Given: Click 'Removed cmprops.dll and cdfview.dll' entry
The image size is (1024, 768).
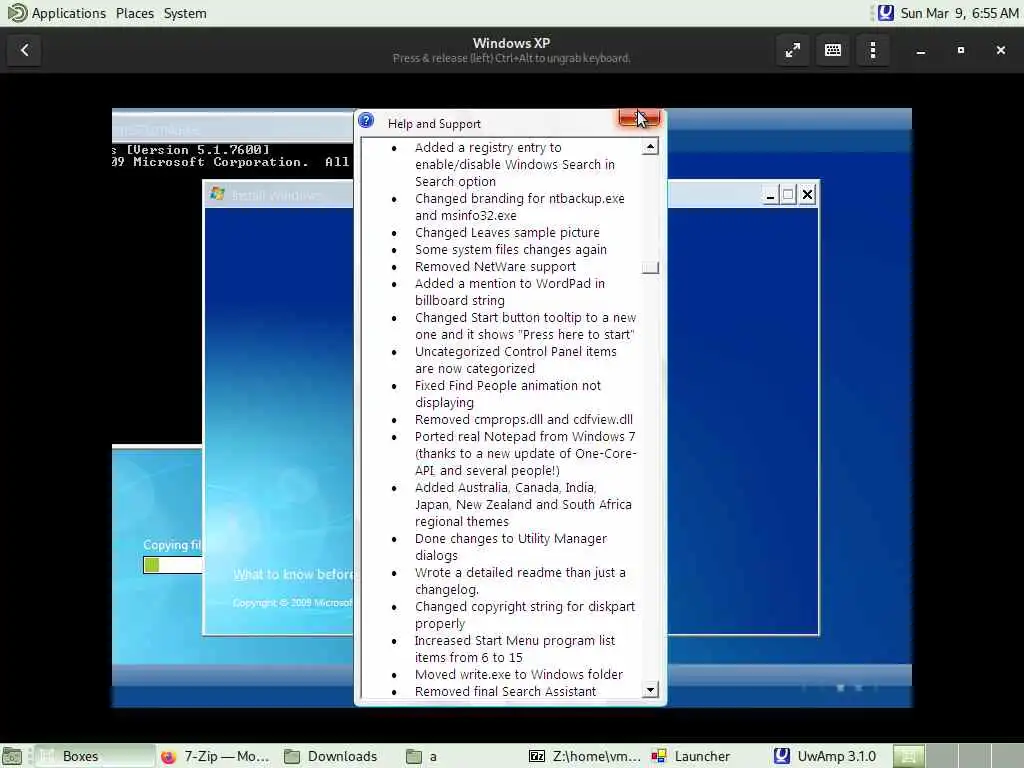Looking at the screenshot, I should tap(524, 419).
